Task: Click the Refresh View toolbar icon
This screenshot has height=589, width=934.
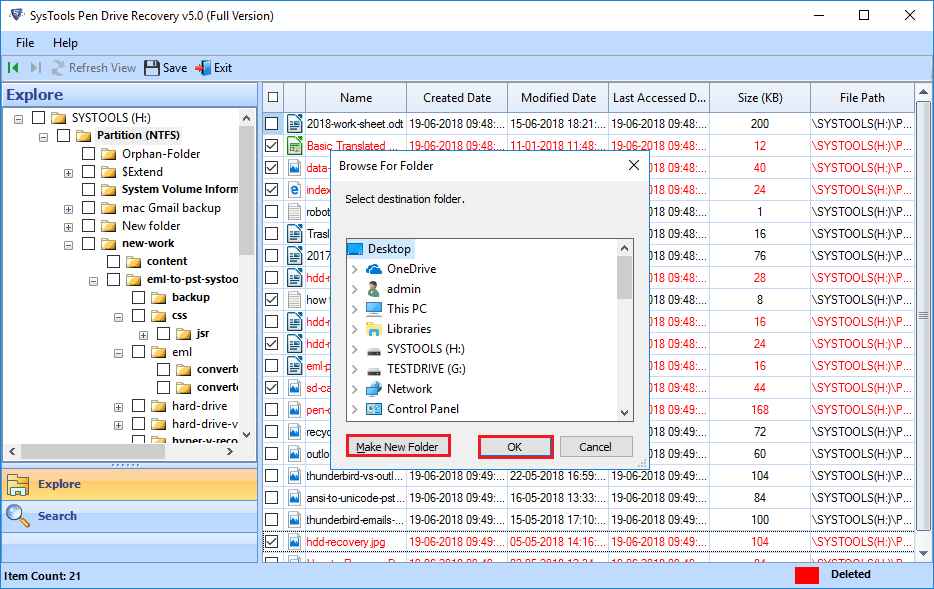Action: pyautogui.click(x=58, y=68)
